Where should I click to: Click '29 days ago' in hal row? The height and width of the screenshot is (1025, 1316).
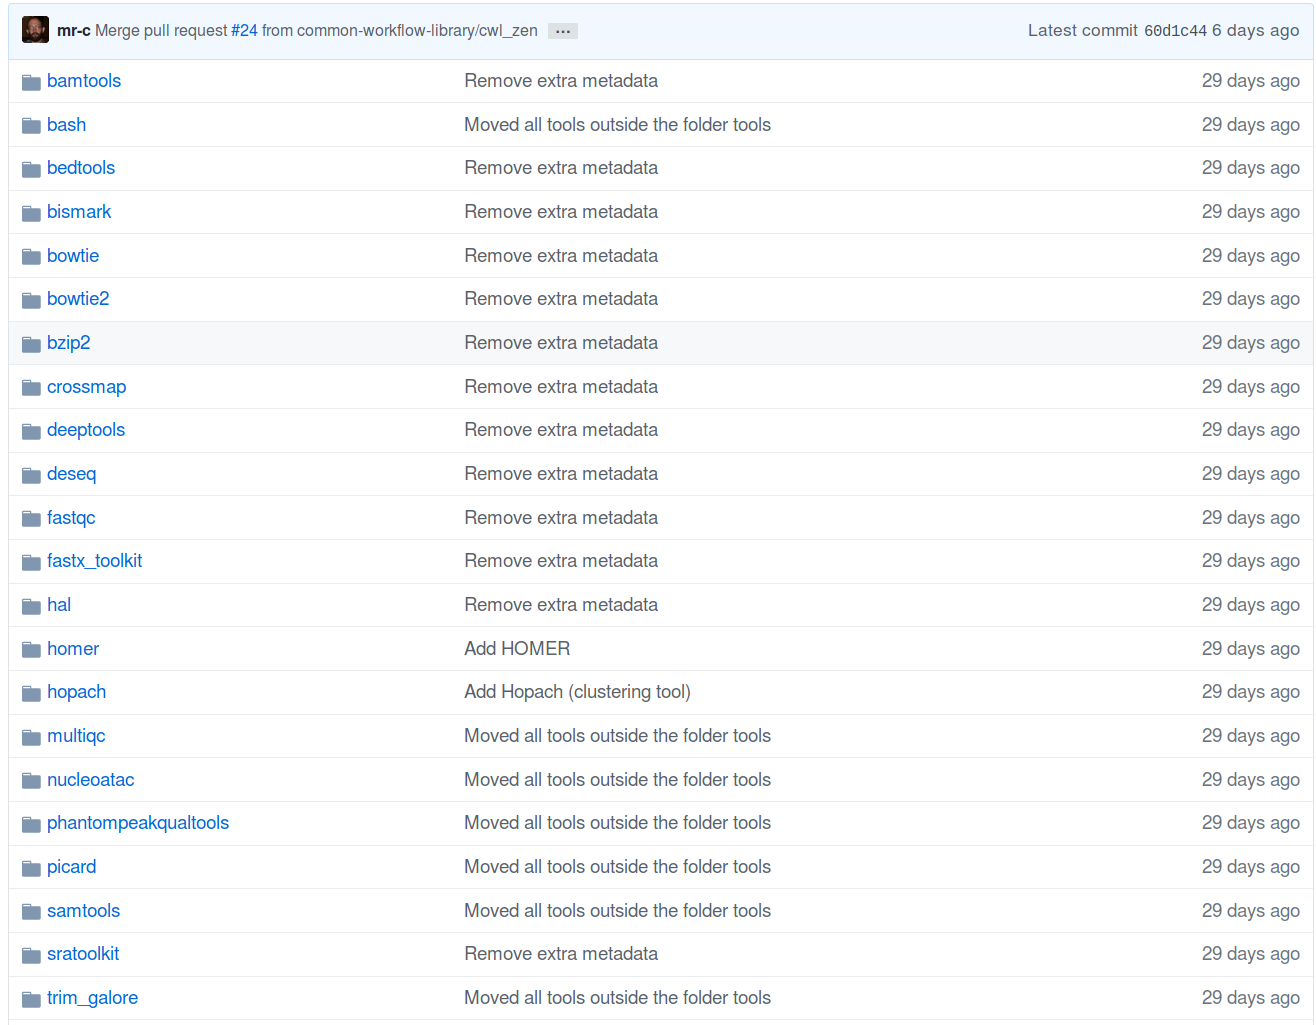[1250, 605]
